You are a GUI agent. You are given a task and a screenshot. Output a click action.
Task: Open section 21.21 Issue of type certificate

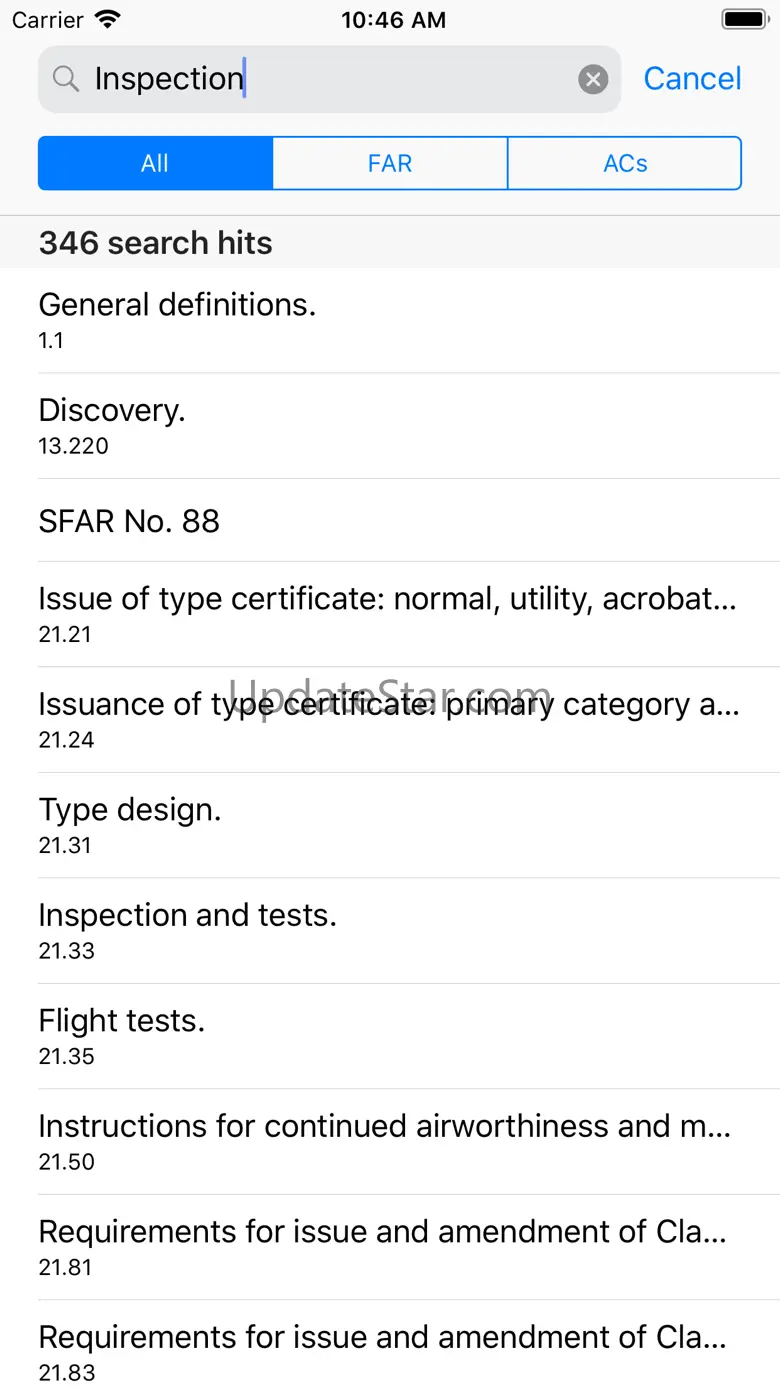click(390, 614)
